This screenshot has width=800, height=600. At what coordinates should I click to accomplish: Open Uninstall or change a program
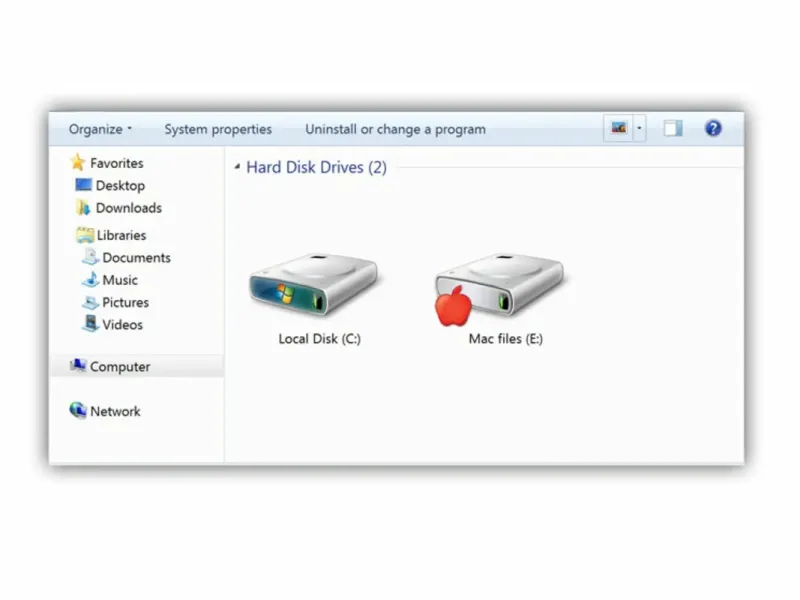point(395,130)
